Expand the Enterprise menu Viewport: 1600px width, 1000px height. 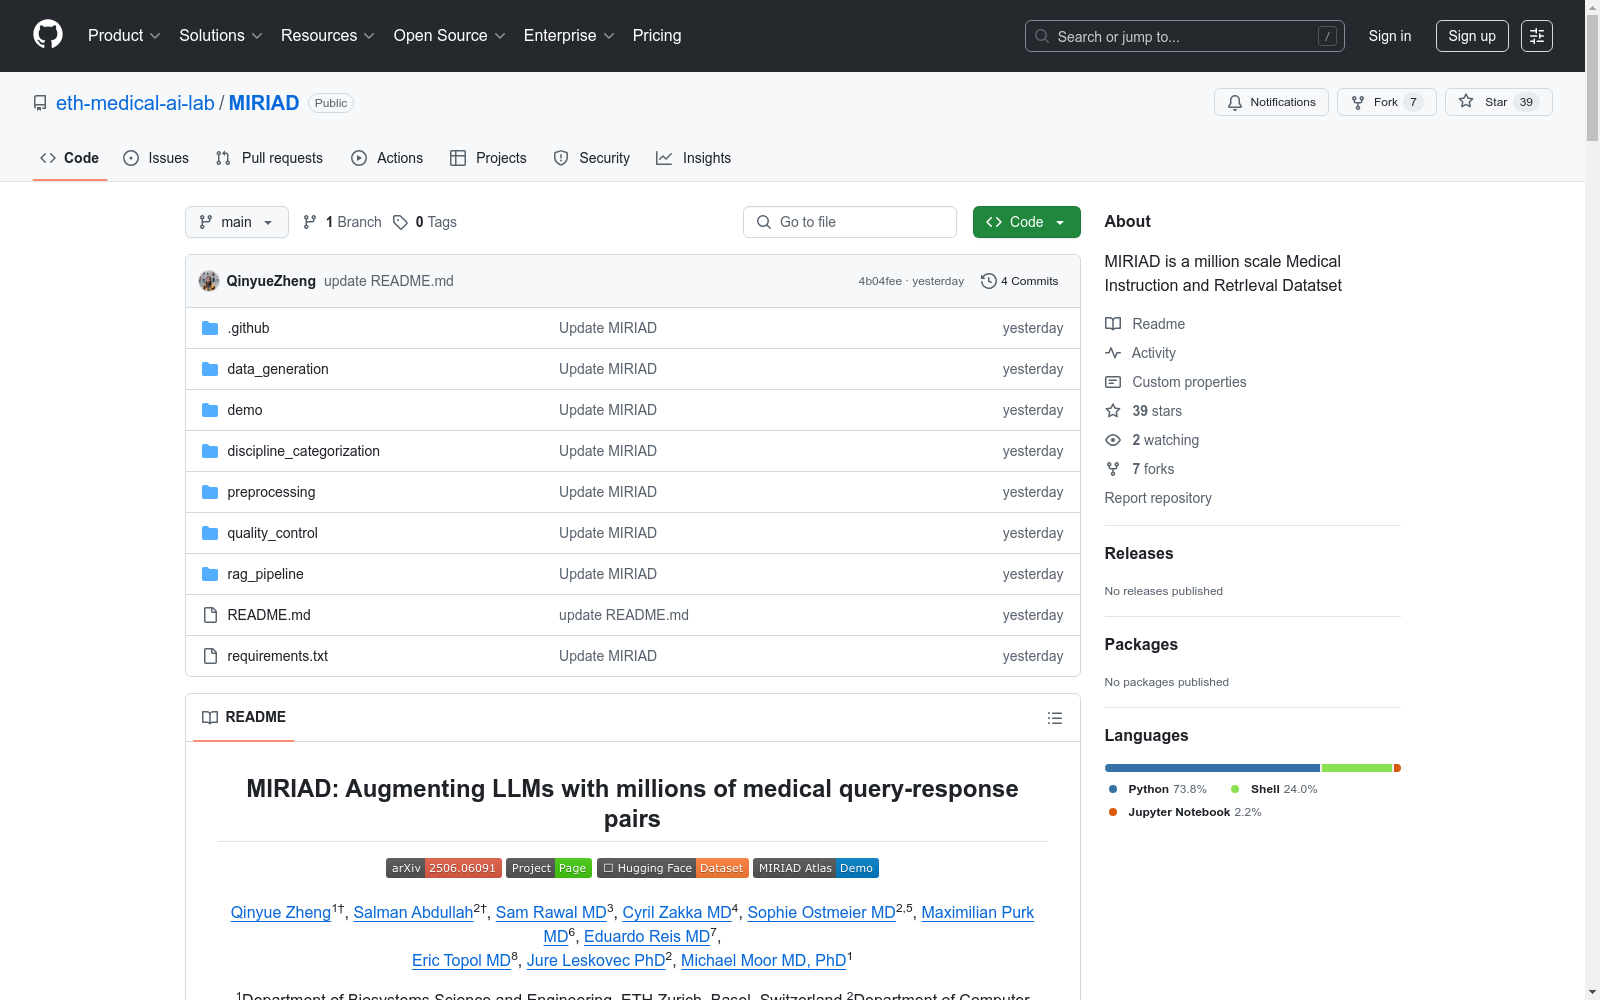tap(569, 36)
